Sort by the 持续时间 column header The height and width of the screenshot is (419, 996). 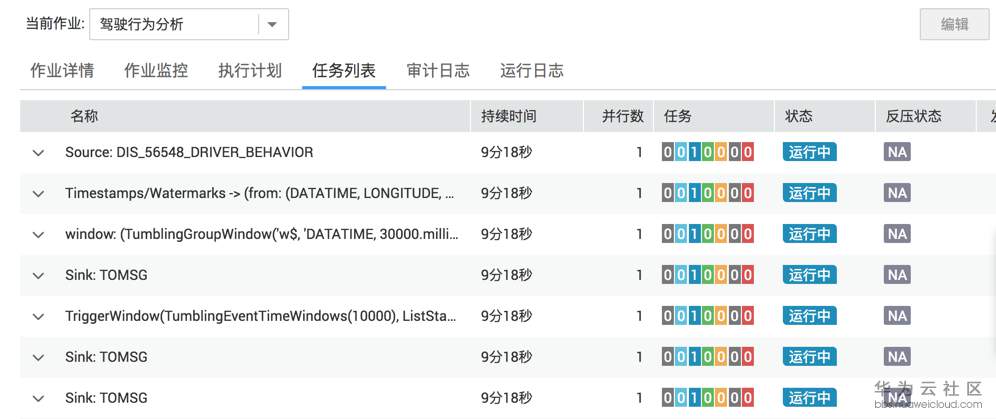508,116
